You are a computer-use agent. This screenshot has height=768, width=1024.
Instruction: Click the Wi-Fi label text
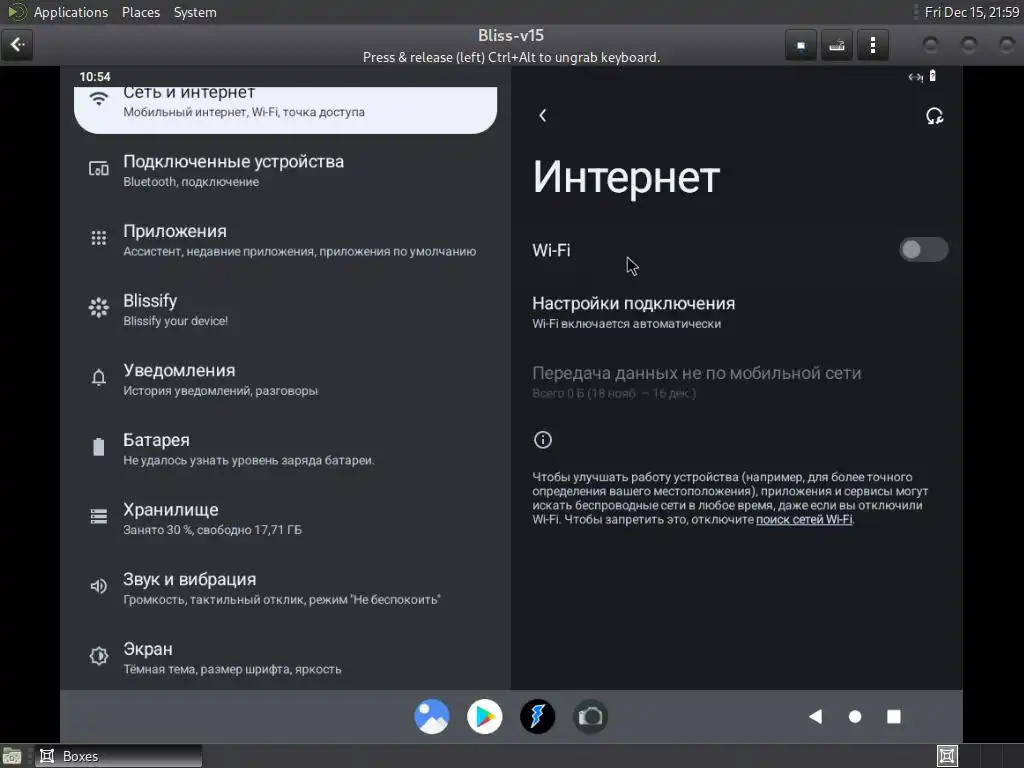551,250
